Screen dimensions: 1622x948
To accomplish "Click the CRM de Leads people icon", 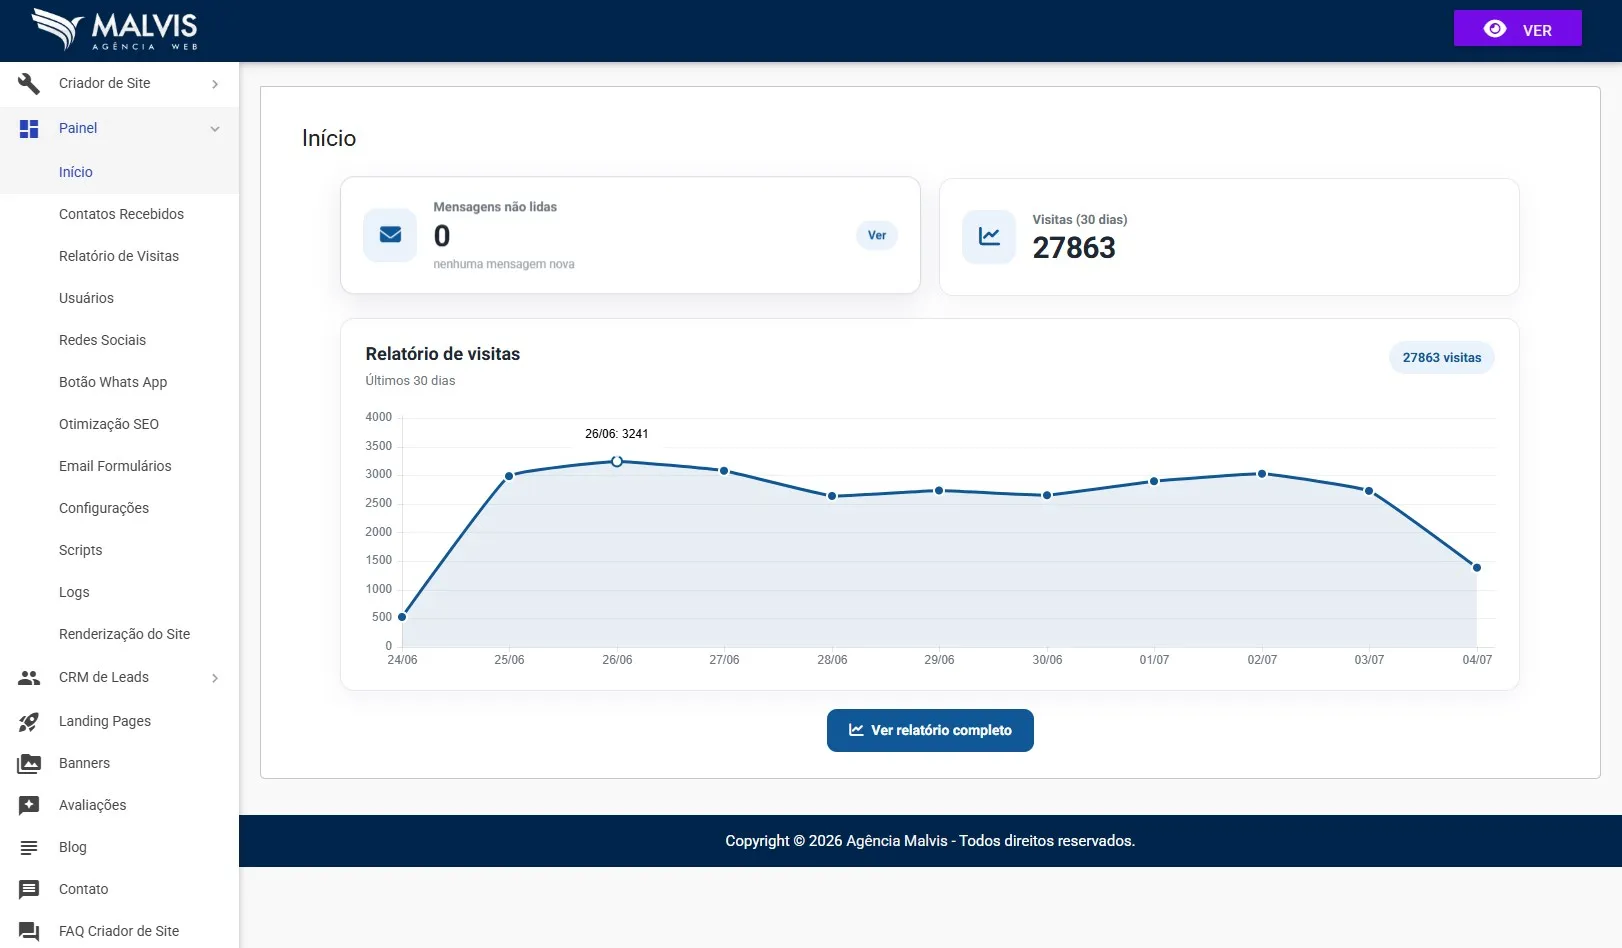I will point(29,678).
